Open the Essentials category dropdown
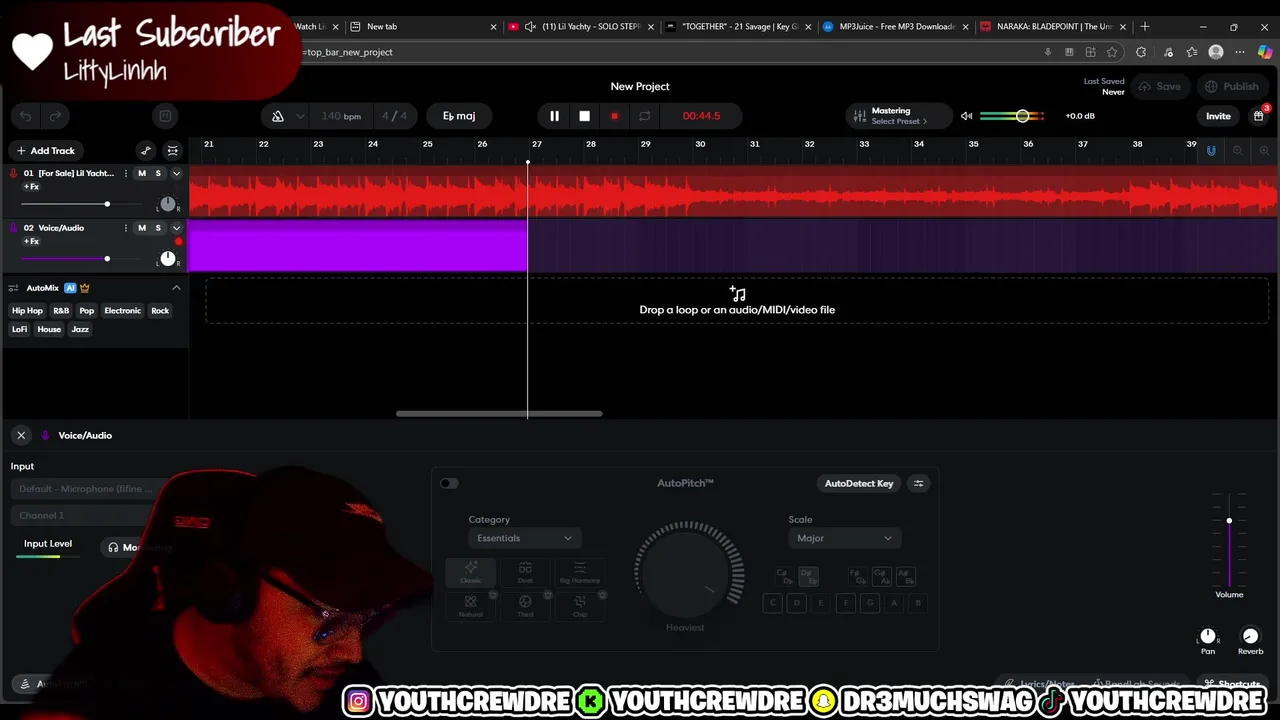The height and width of the screenshot is (720, 1280). pyautogui.click(x=524, y=538)
